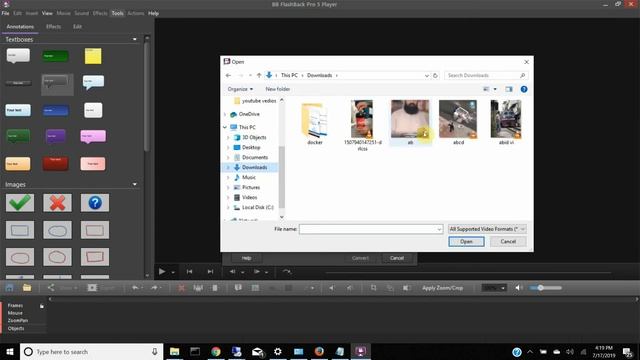This screenshot has height=360, width=640.
Task: Click the home icon in bottom toolbar
Action: [9, 288]
